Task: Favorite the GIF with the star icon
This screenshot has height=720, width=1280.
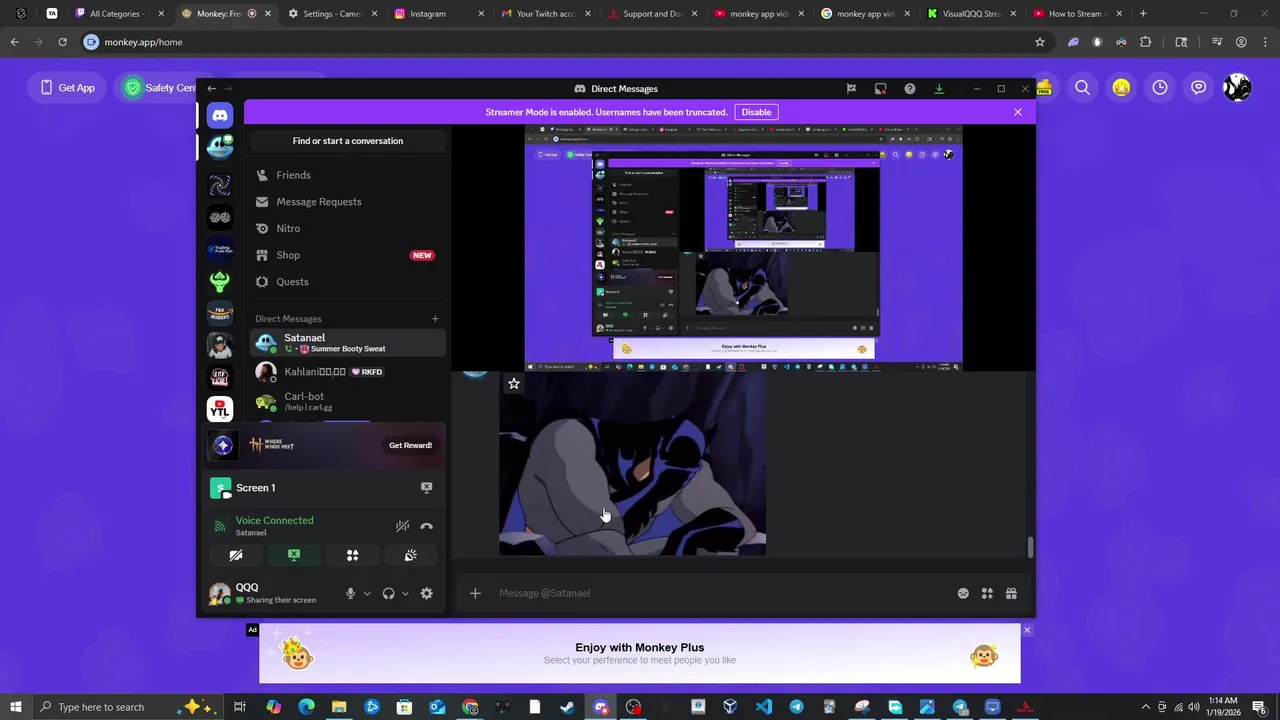Action: pos(514,384)
